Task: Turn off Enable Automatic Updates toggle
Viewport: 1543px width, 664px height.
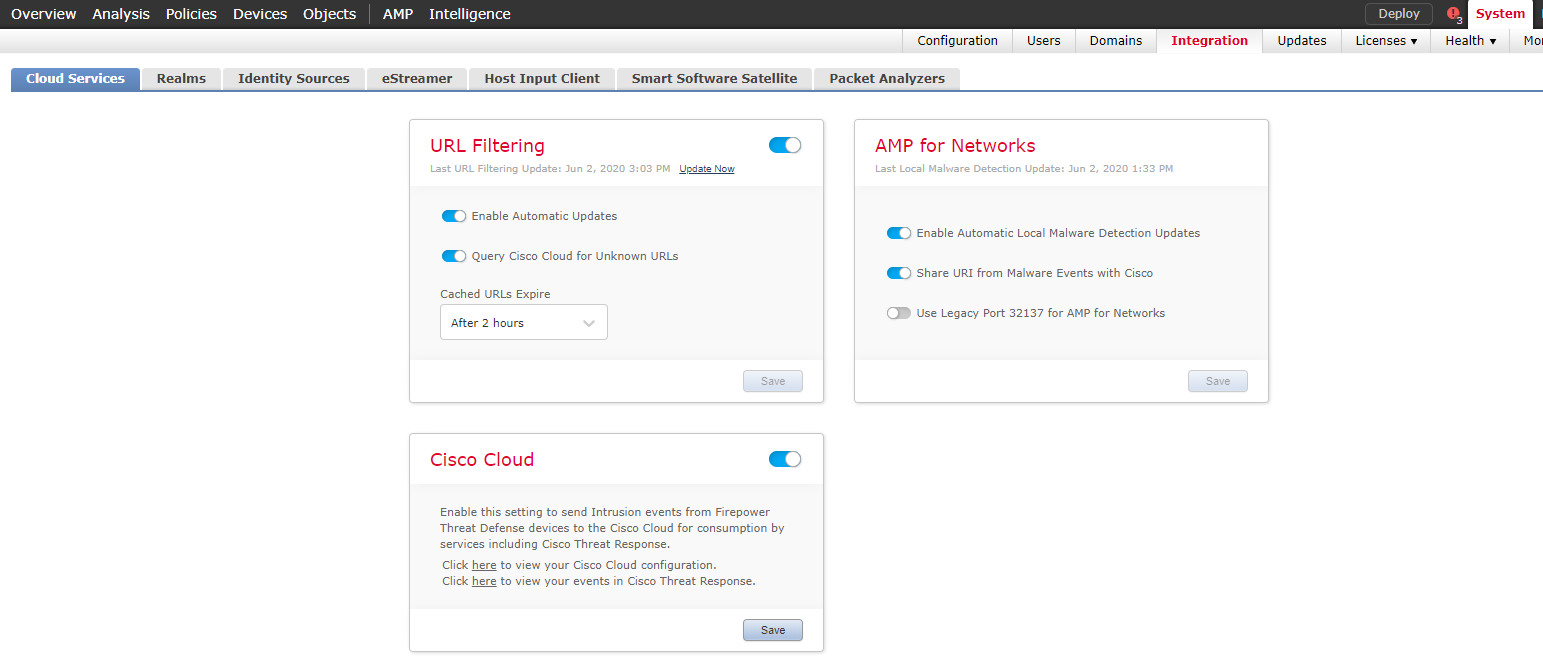Action: pyautogui.click(x=454, y=216)
